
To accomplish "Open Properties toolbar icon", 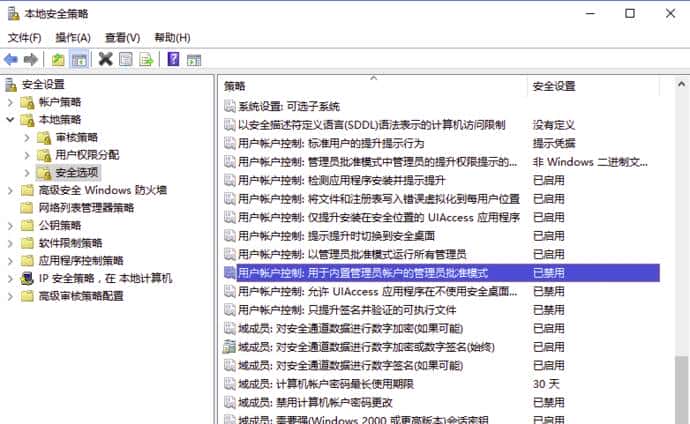I will (x=126, y=59).
